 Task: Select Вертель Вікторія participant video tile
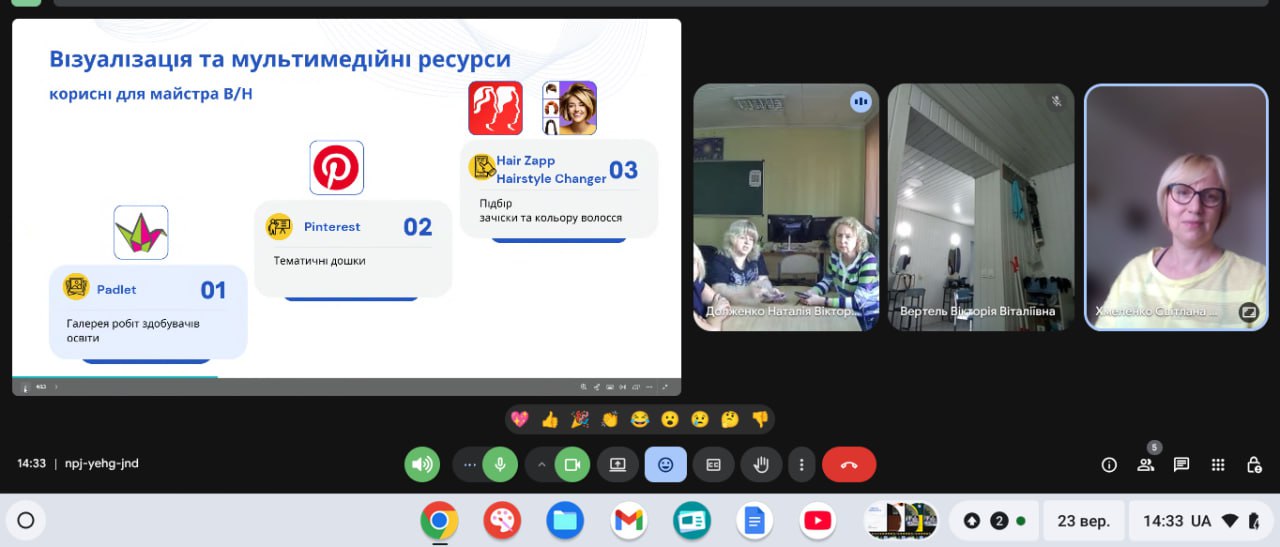click(980, 206)
